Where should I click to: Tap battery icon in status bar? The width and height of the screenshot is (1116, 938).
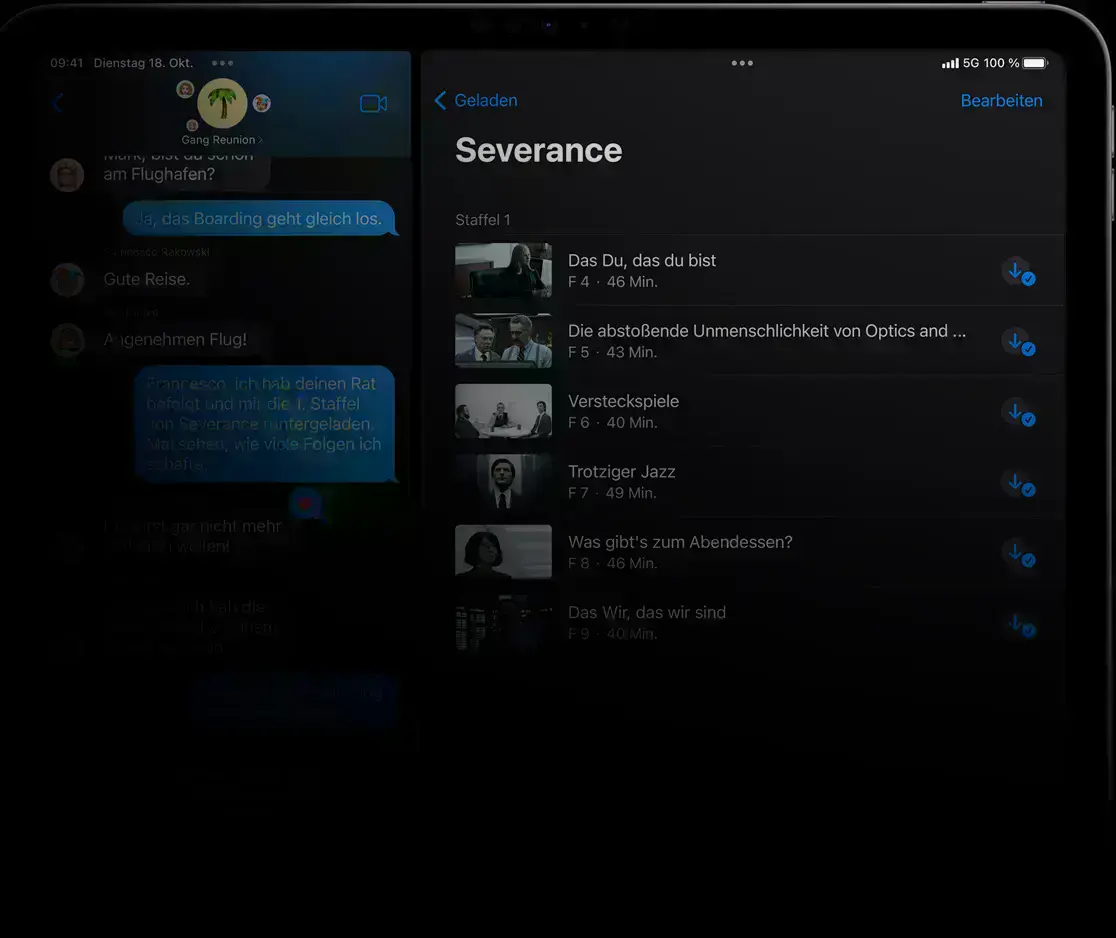click(x=1036, y=63)
